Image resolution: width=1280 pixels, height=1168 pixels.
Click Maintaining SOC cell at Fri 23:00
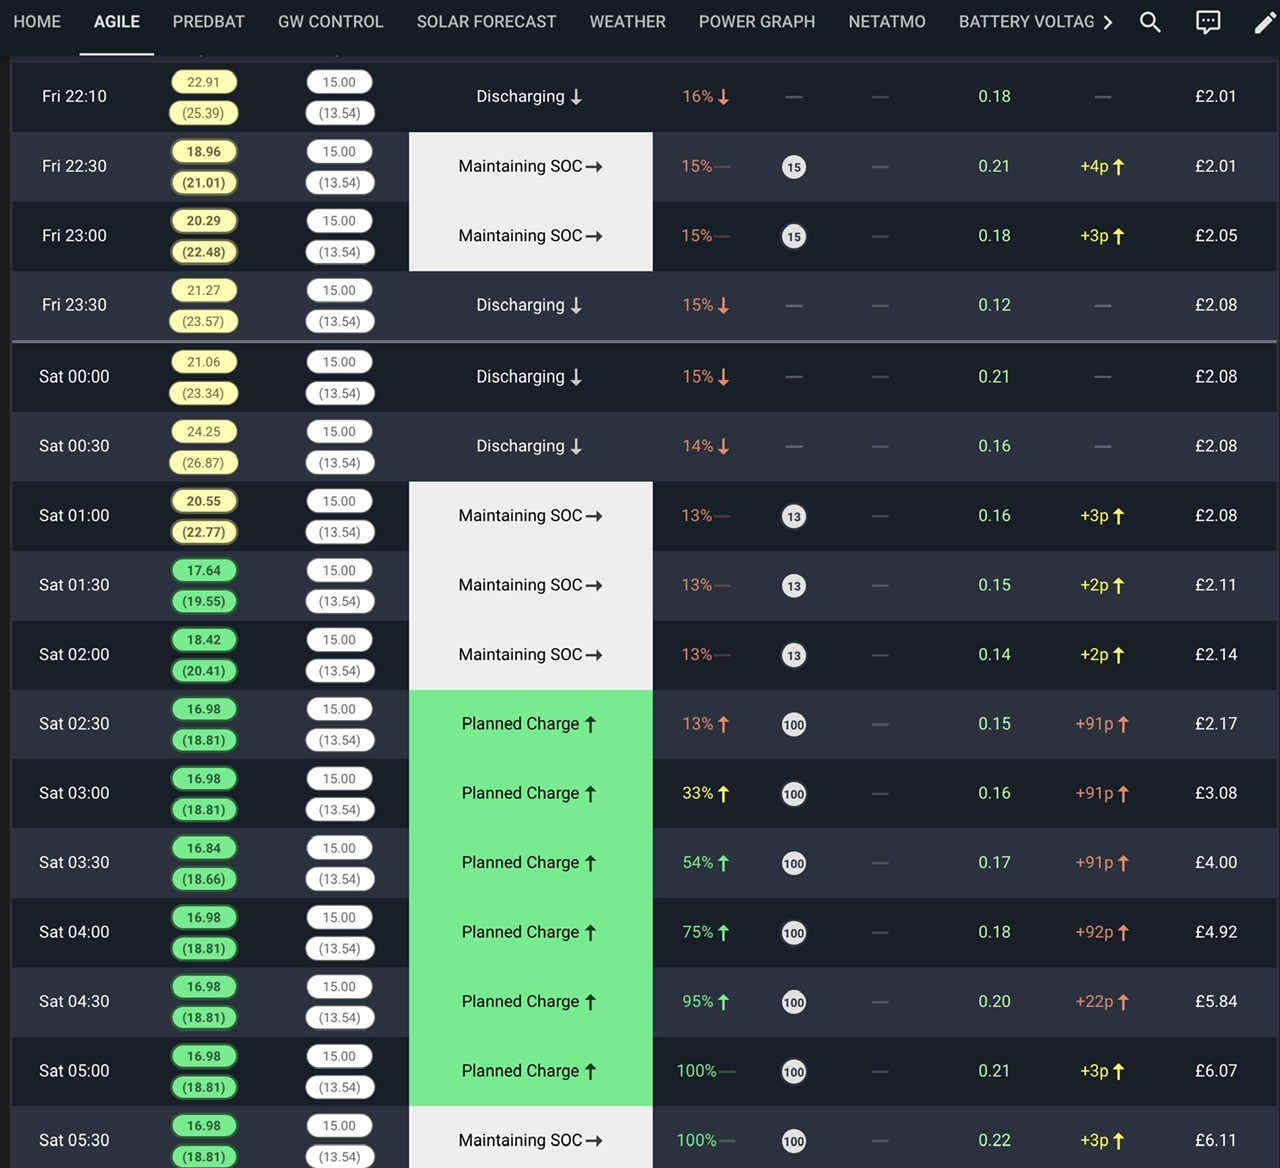coord(530,236)
